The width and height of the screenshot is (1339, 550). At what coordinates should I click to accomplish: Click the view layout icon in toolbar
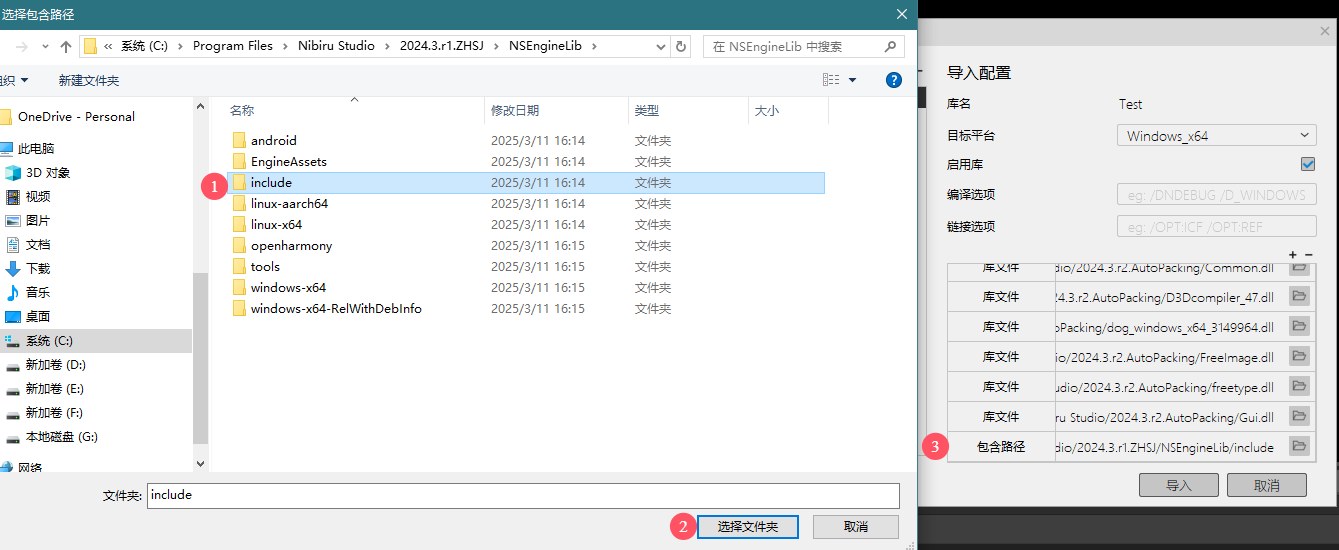point(831,80)
